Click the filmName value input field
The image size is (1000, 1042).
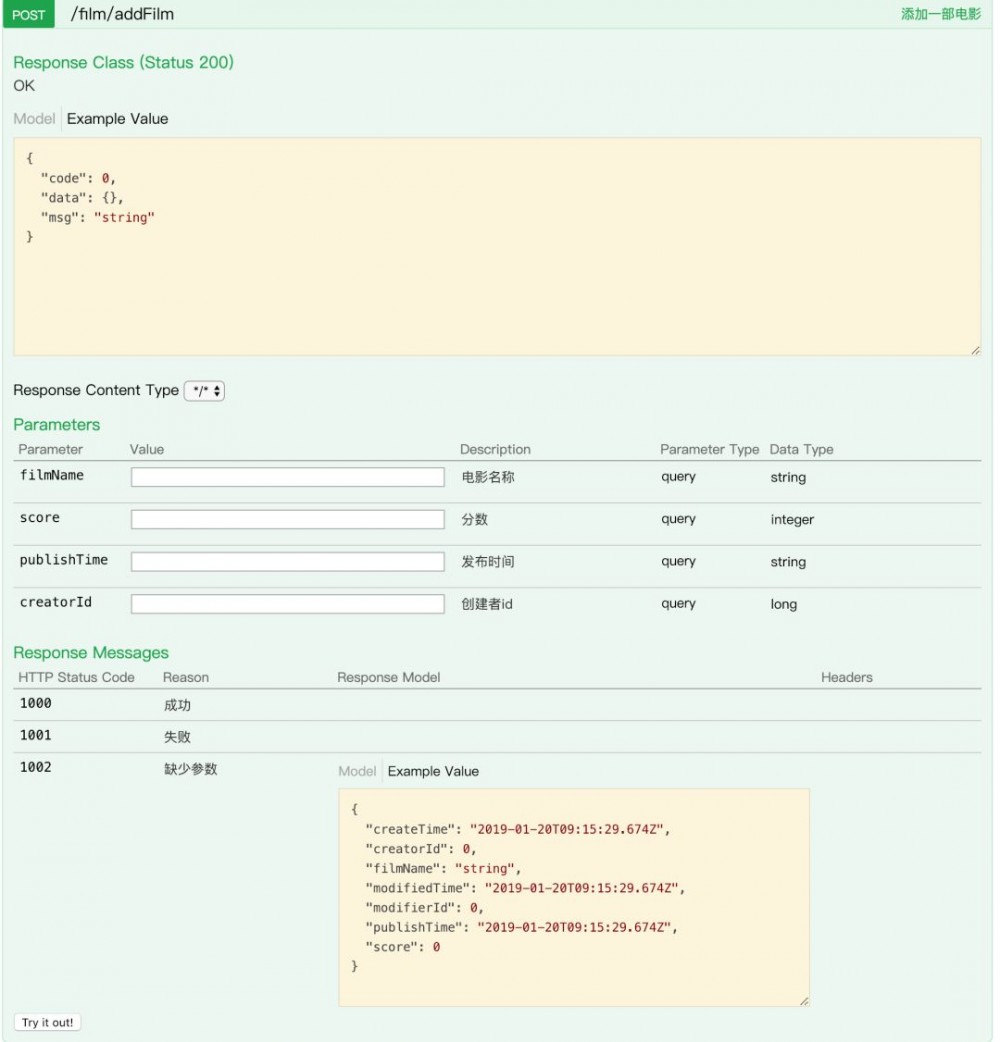coord(287,476)
